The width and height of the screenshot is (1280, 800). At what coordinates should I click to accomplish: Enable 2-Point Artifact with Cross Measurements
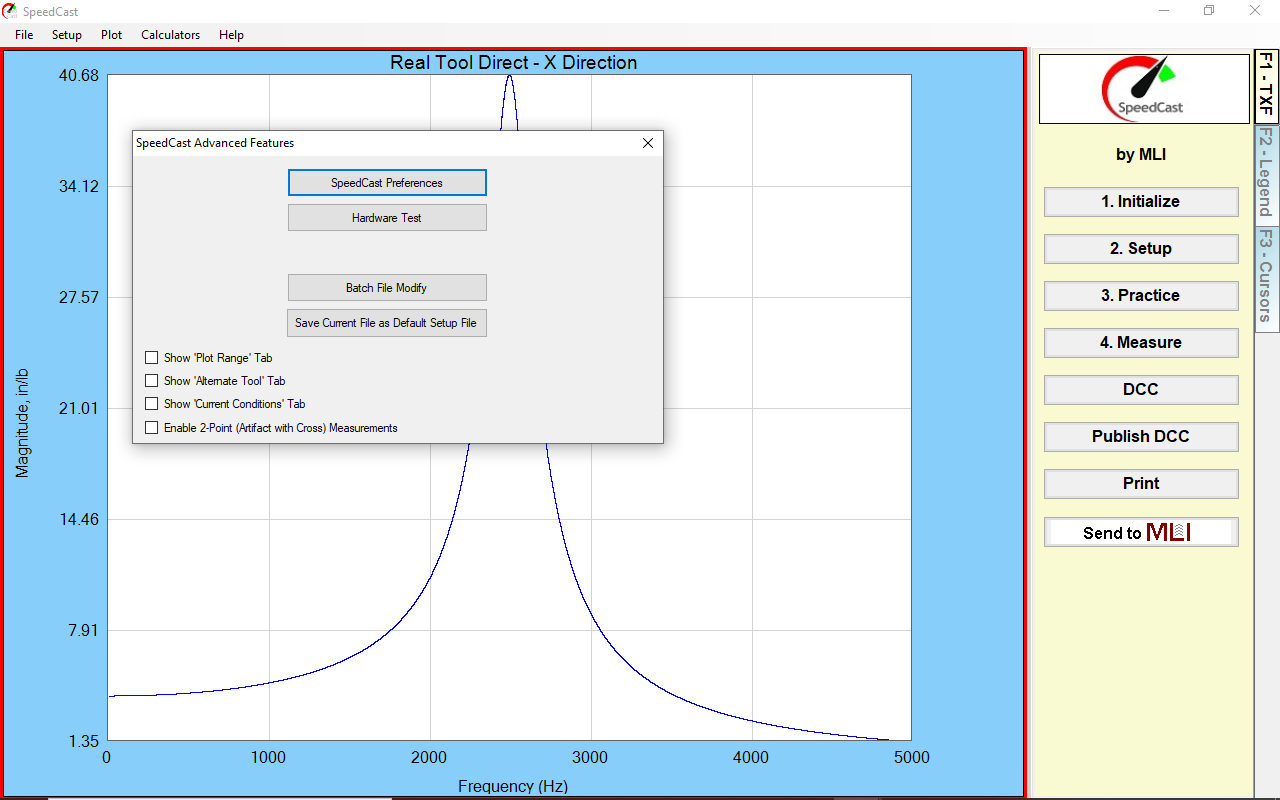click(x=152, y=428)
